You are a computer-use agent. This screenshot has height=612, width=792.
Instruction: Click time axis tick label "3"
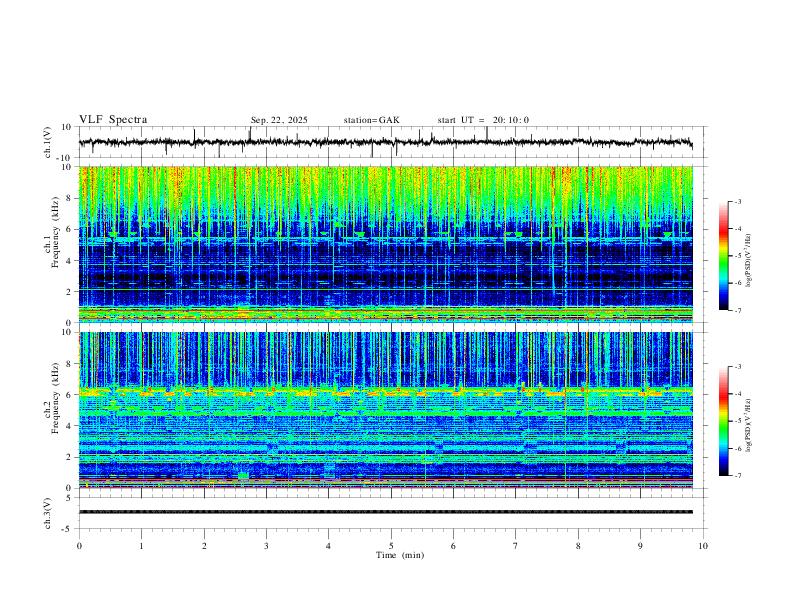click(266, 546)
